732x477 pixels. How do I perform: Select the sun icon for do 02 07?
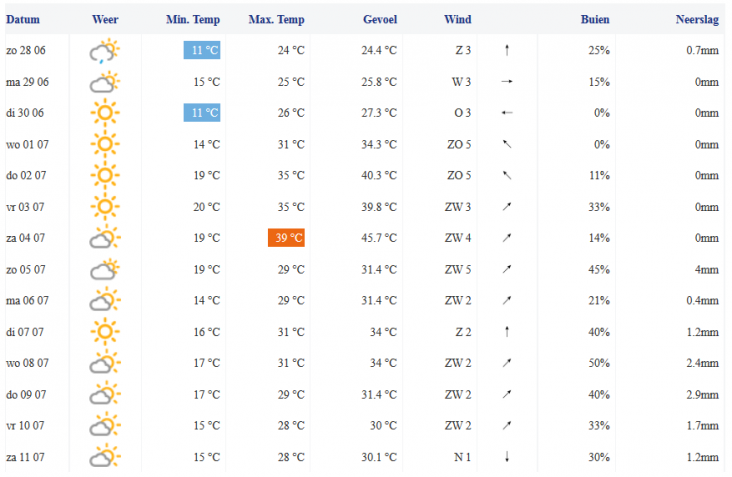coord(105,175)
